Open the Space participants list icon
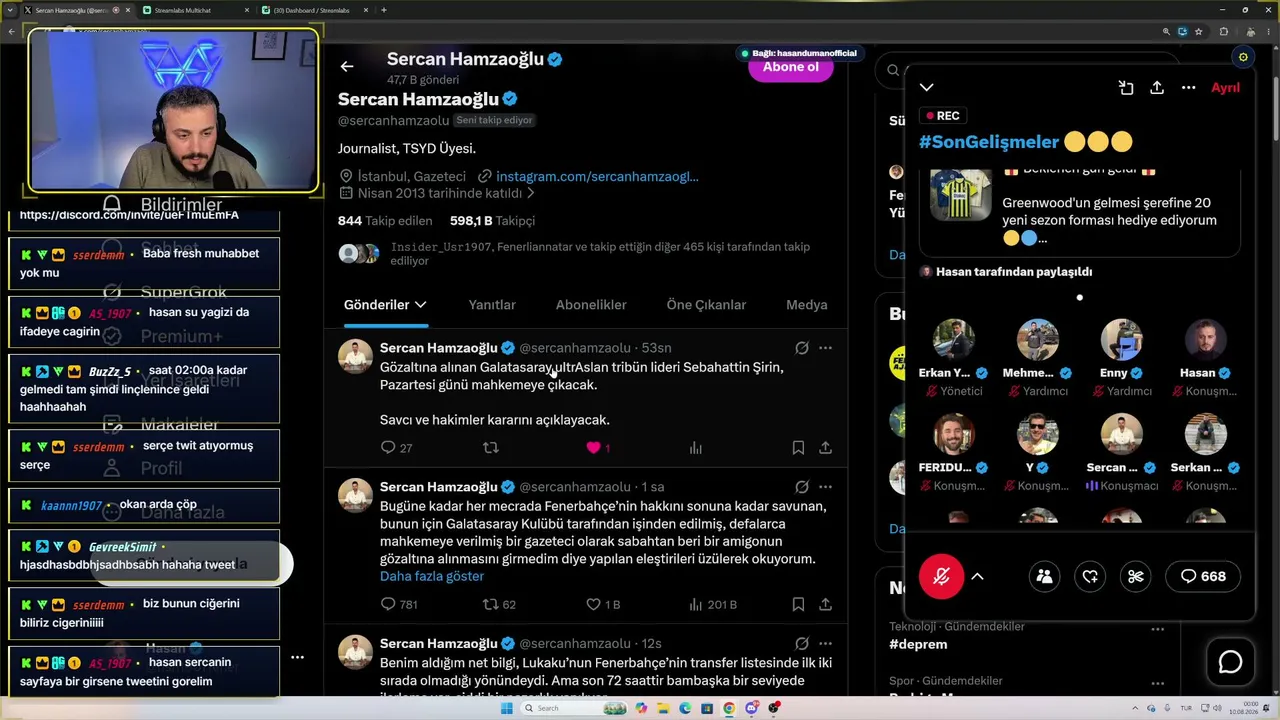Image resolution: width=1280 pixels, height=720 pixels. pos(1044,576)
